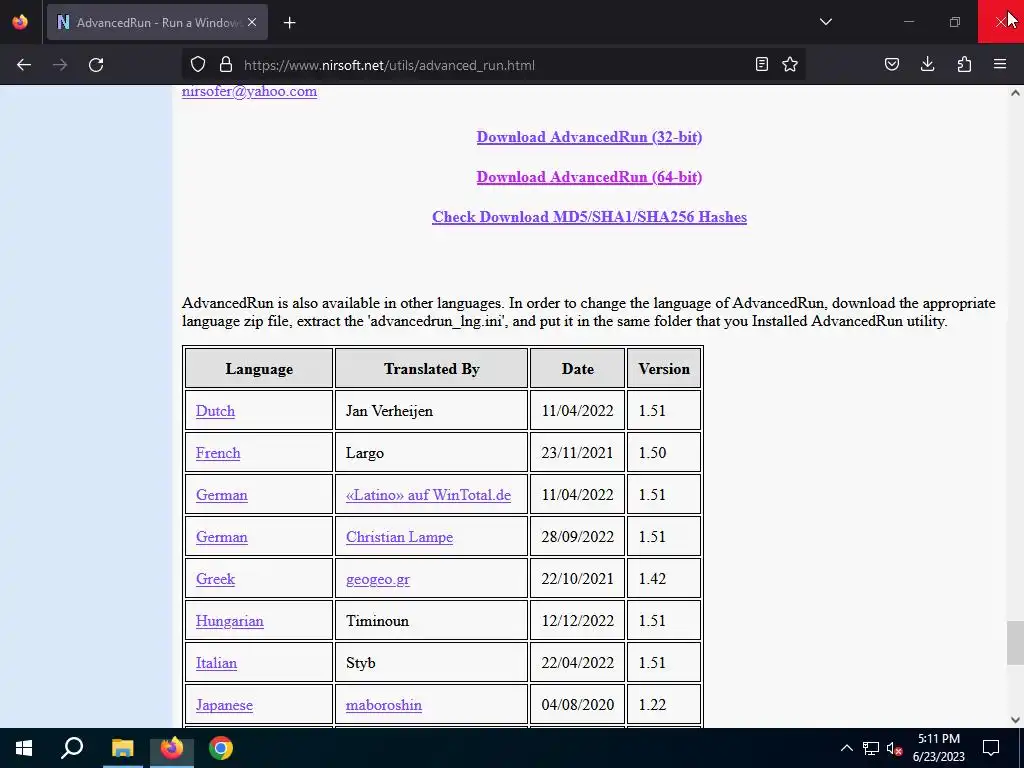Close the AdvancedRun browser tab
The width and height of the screenshot is (1024, 768).
pyautogui.click(x=252, y=22)
